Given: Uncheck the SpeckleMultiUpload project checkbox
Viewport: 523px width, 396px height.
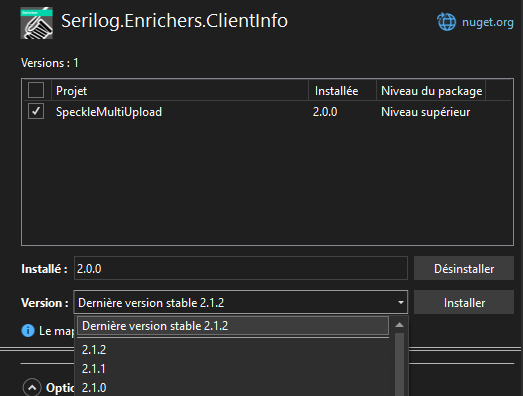Looking at the screenshot, I should 36,111.
